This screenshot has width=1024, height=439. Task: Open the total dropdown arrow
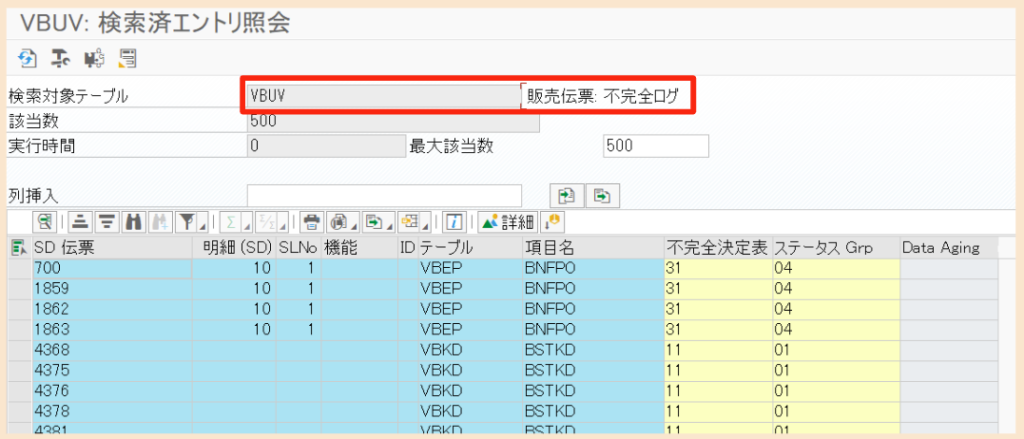coord(247,226)
